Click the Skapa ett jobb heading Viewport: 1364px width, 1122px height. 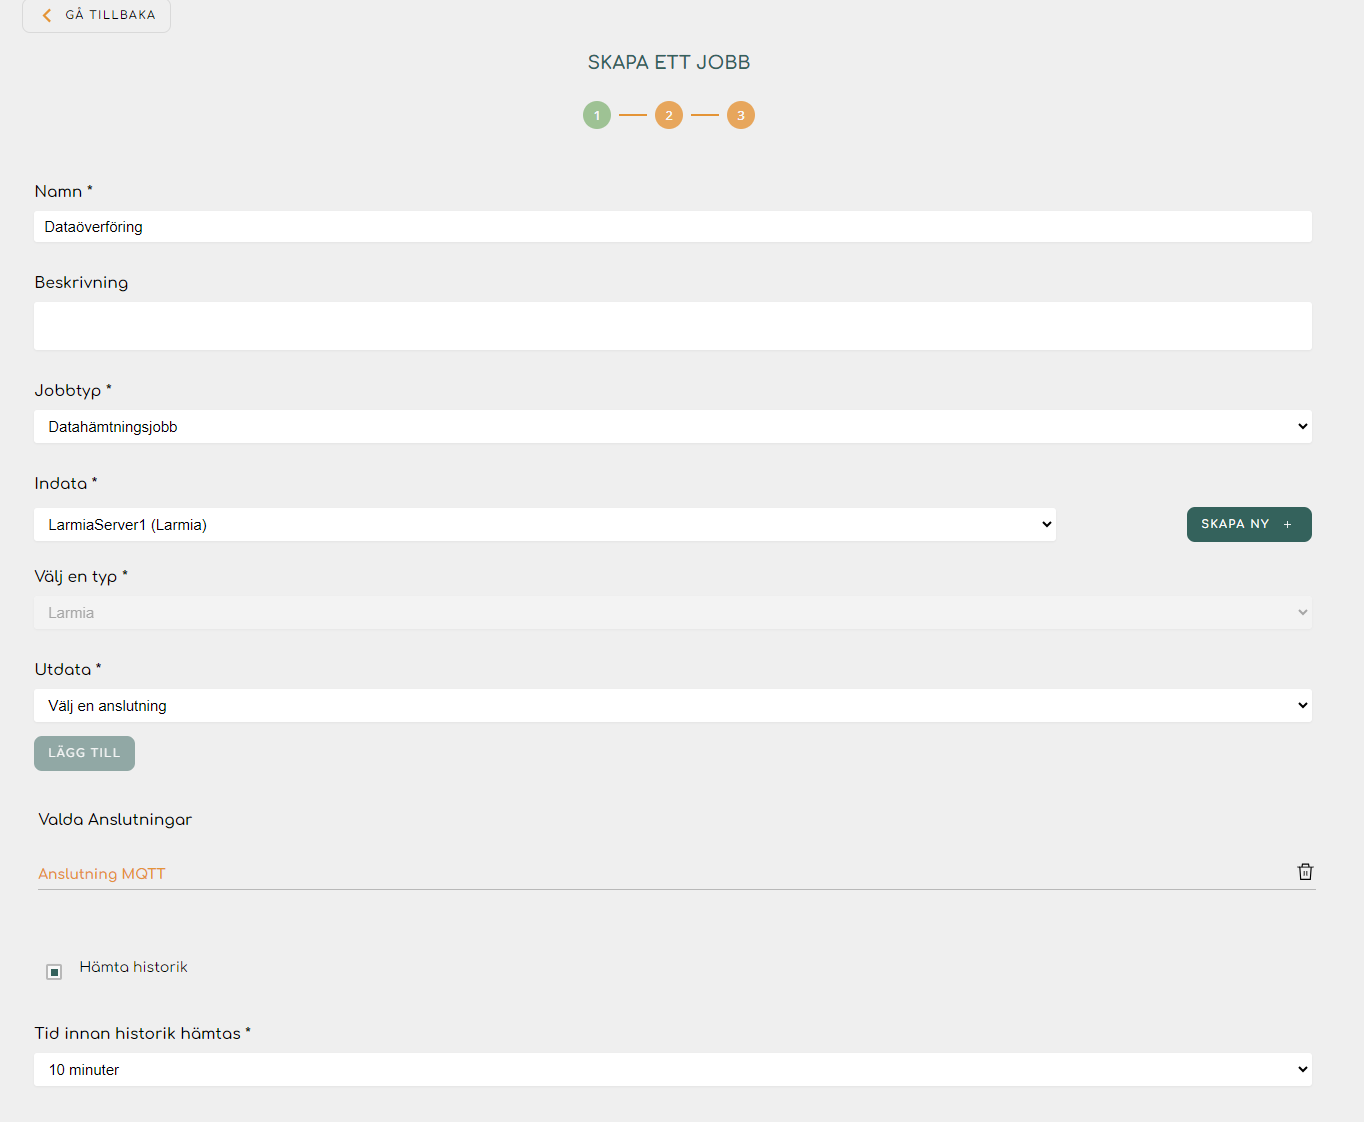tap(669, 62)
